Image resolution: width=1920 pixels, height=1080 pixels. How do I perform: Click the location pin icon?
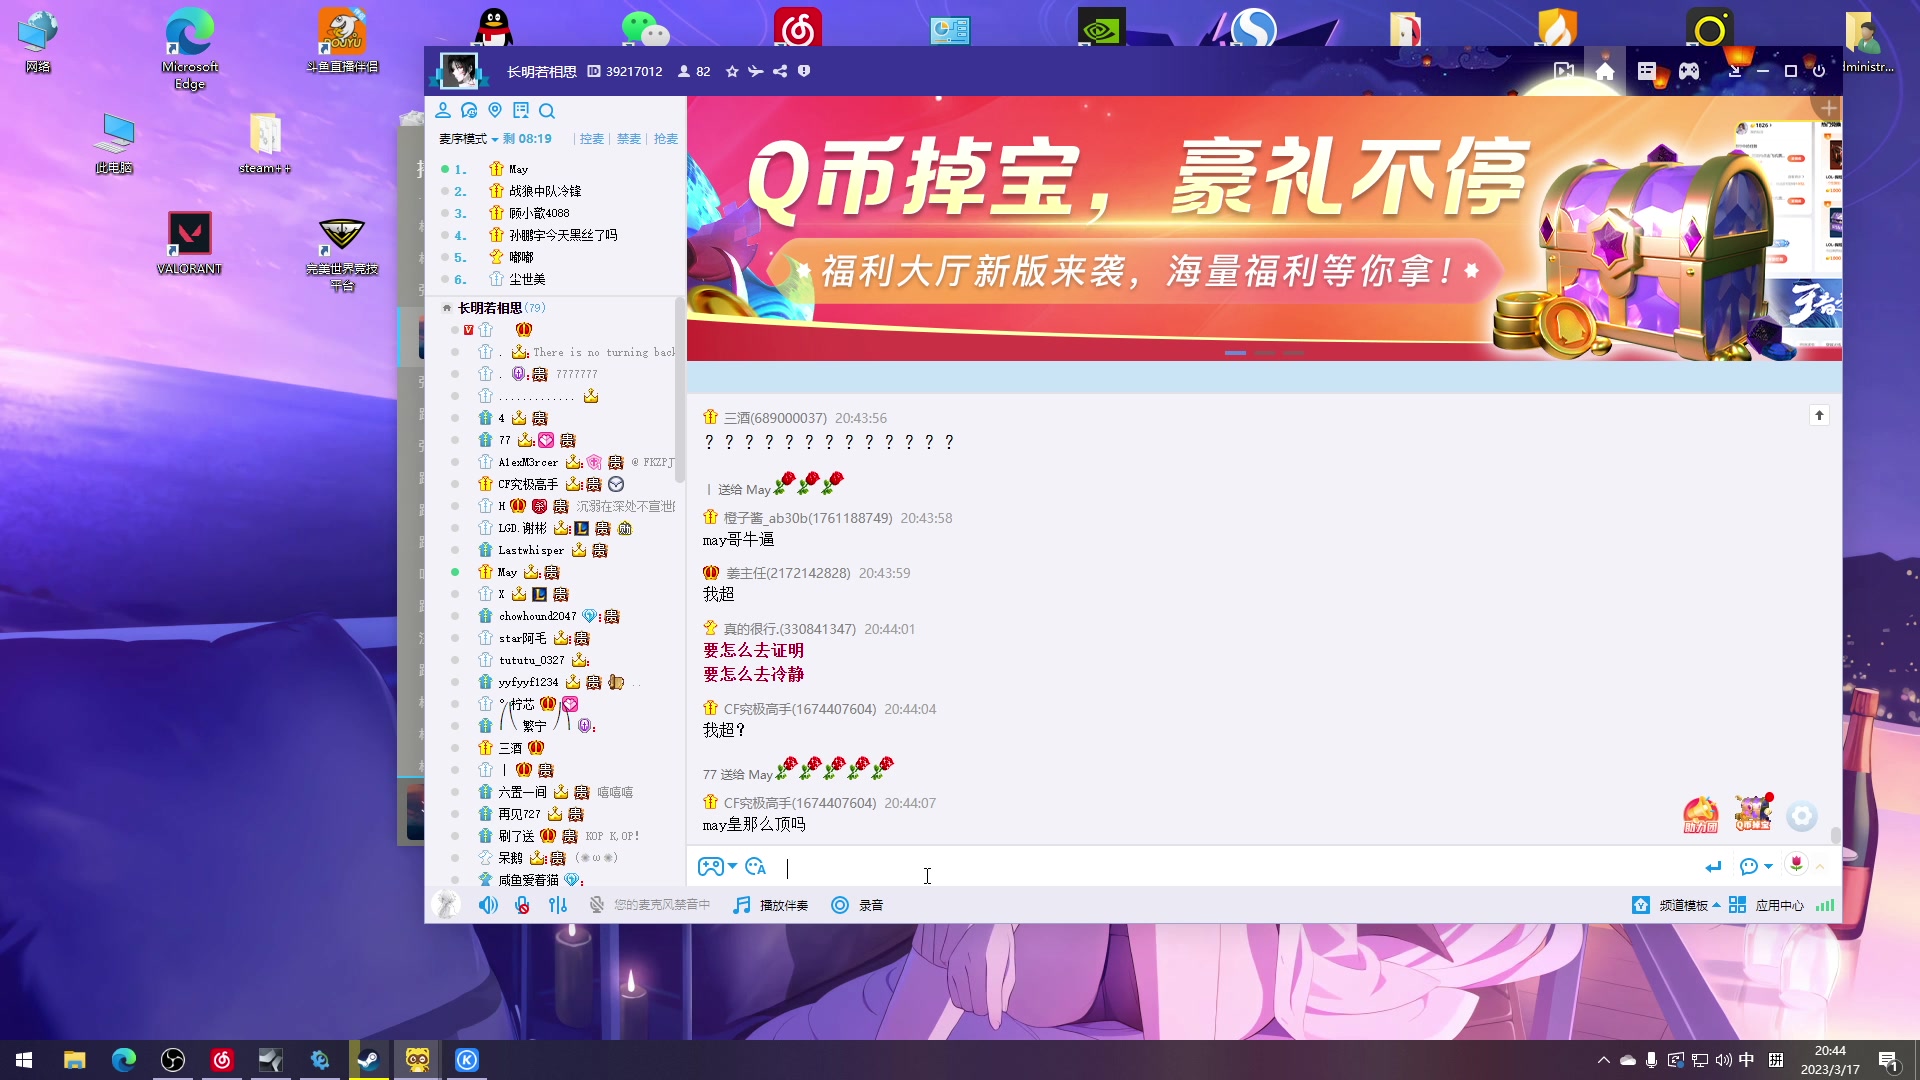tap(495, 111)
